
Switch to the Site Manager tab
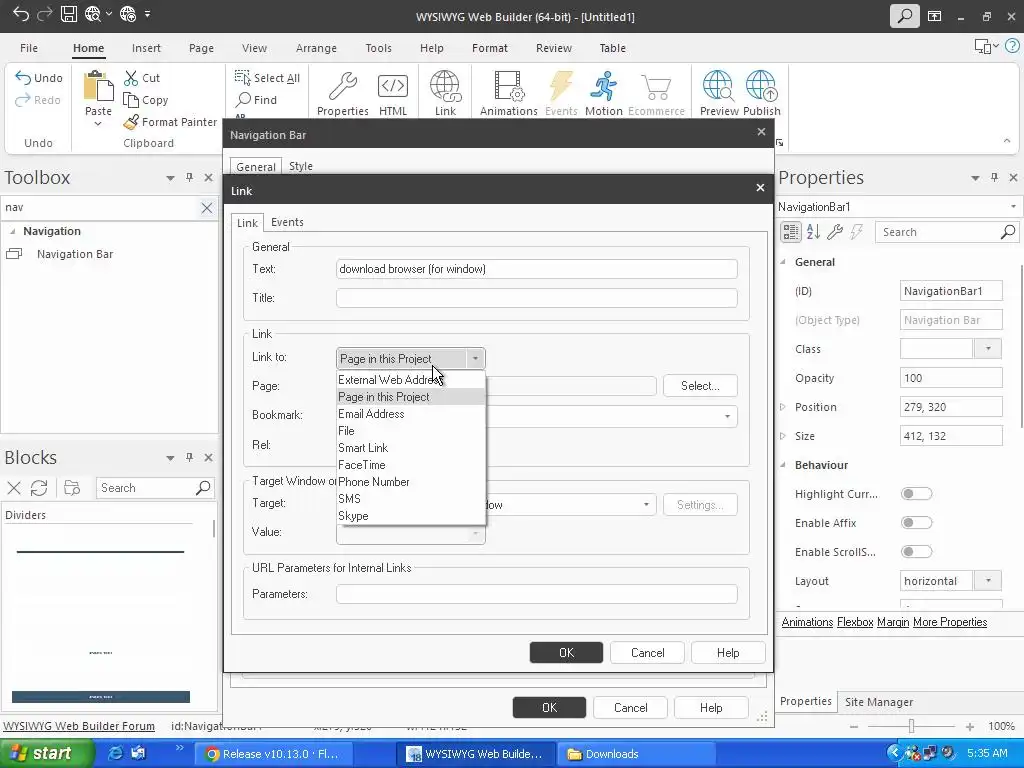tap(878, 701)
